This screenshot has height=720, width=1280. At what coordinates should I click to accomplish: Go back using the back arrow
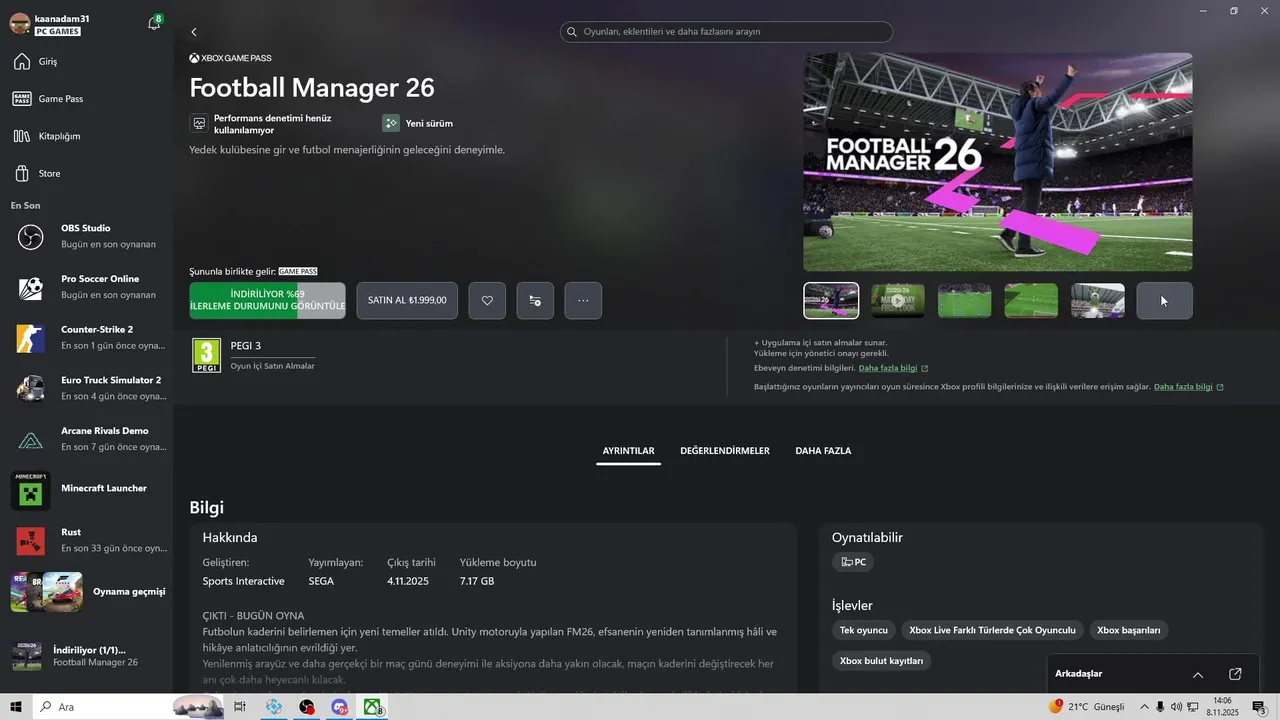[194, 32]
